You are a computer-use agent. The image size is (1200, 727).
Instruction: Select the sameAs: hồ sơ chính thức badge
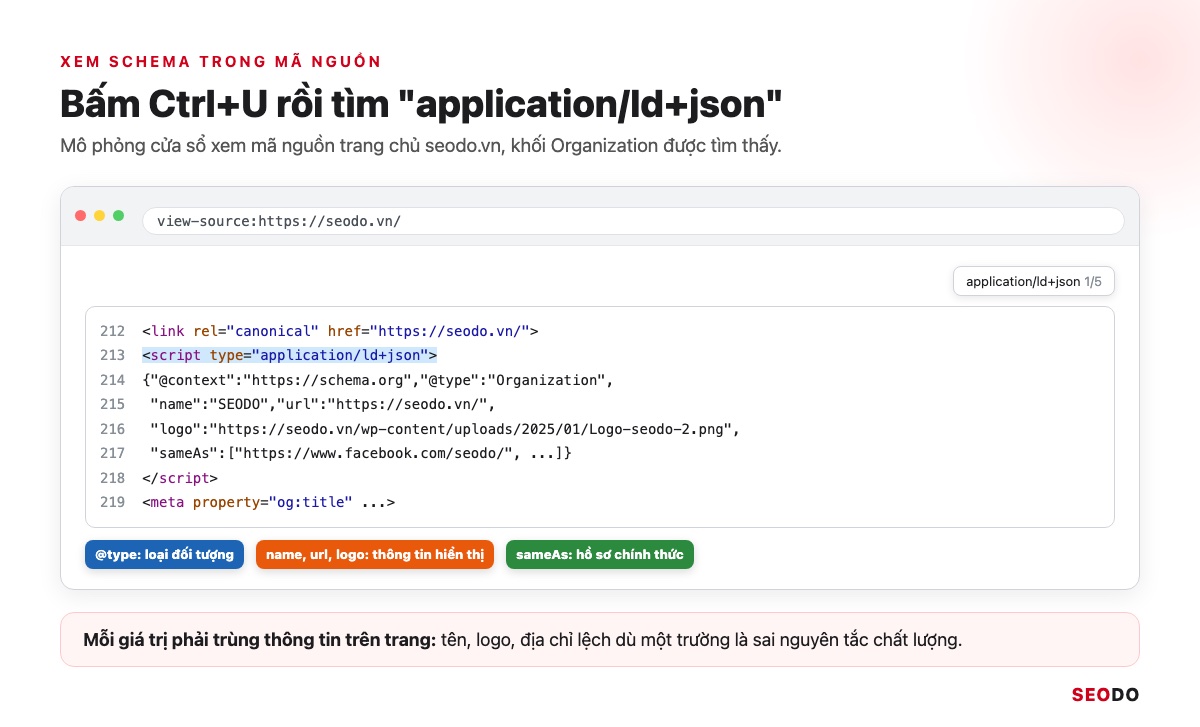(x=600, y=554)
